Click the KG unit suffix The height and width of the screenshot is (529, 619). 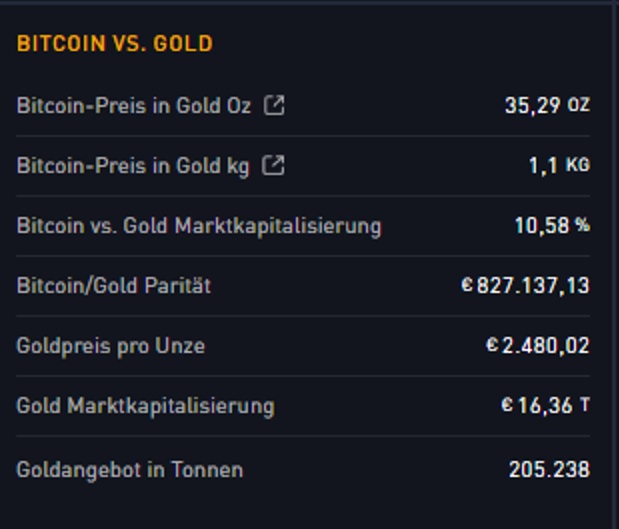[x=578, y=165]
